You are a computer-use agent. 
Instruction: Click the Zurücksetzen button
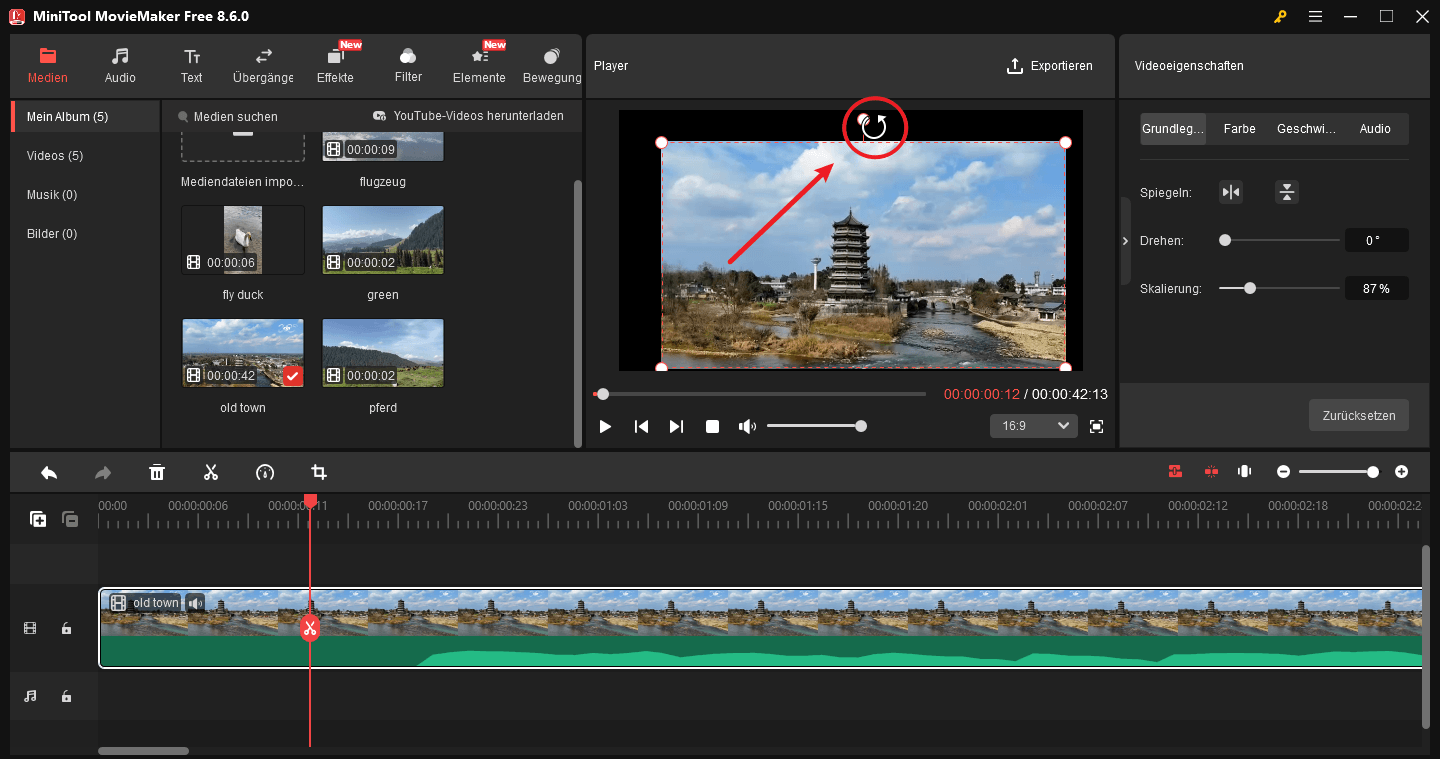[x=1358, y=415]
